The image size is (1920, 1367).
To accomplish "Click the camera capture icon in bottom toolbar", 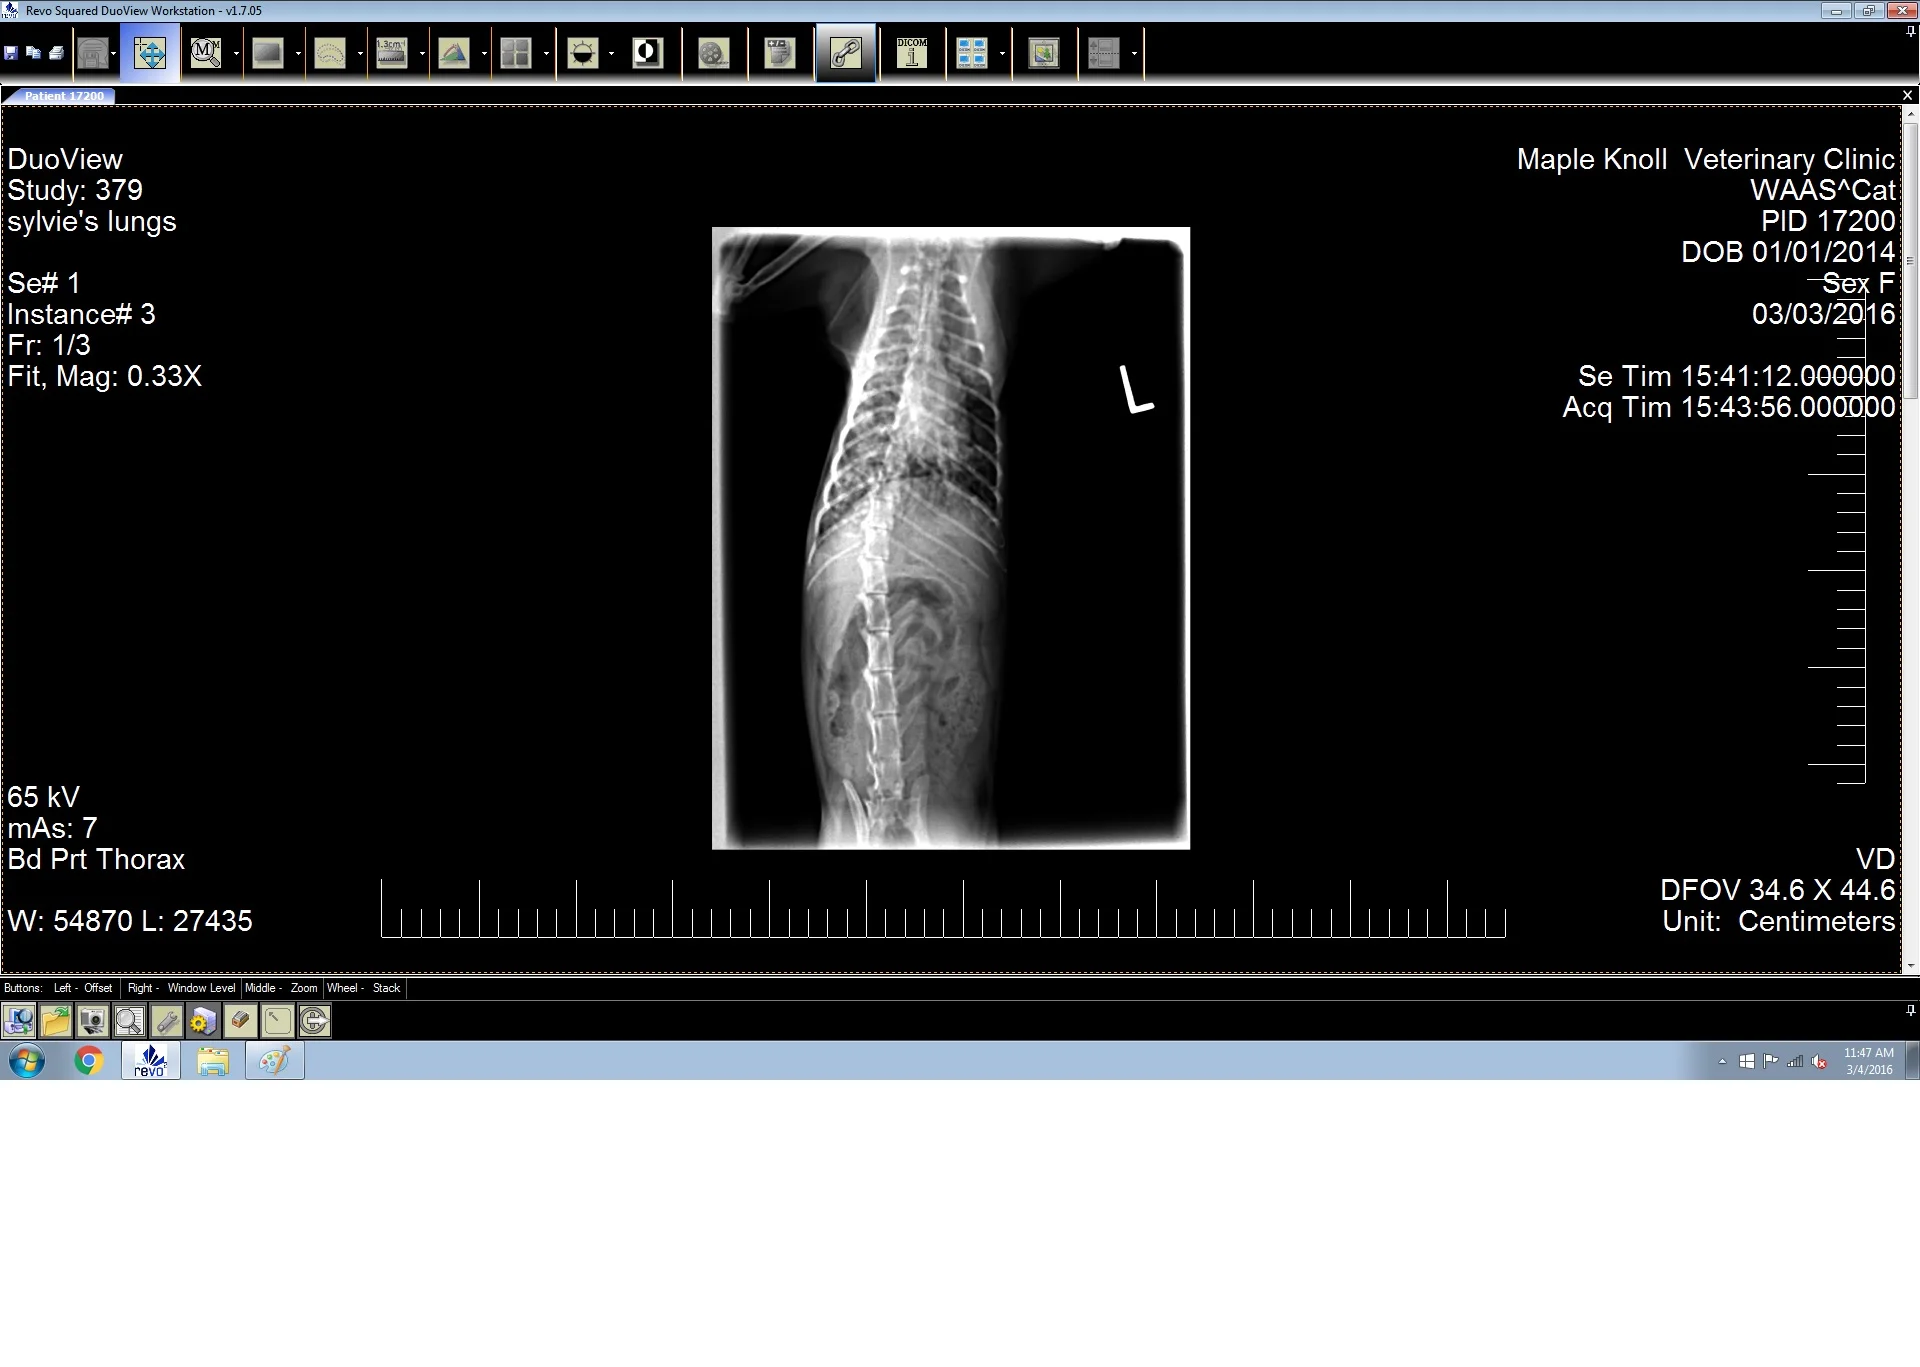I will pyautogui.click(x=92, y=1021).
